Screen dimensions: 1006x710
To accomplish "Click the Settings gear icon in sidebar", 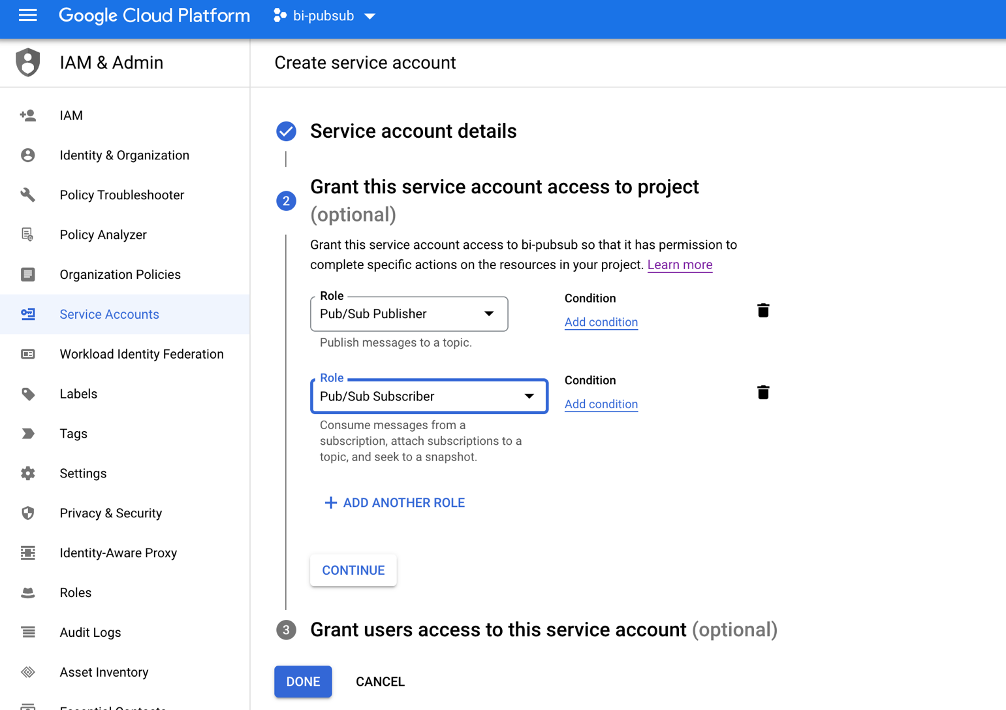I will 28,474.
